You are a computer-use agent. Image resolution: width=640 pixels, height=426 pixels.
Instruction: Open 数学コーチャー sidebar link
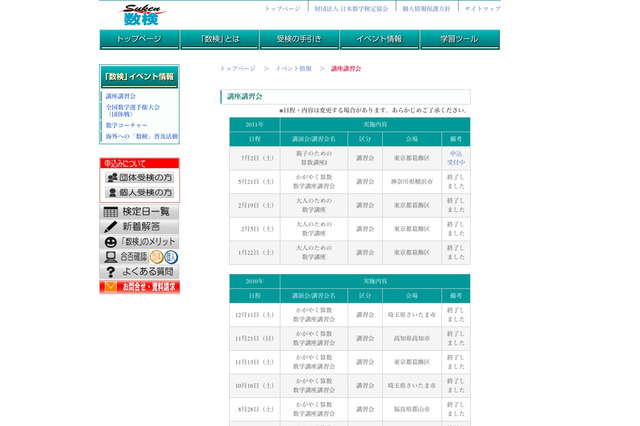point(127,125)
